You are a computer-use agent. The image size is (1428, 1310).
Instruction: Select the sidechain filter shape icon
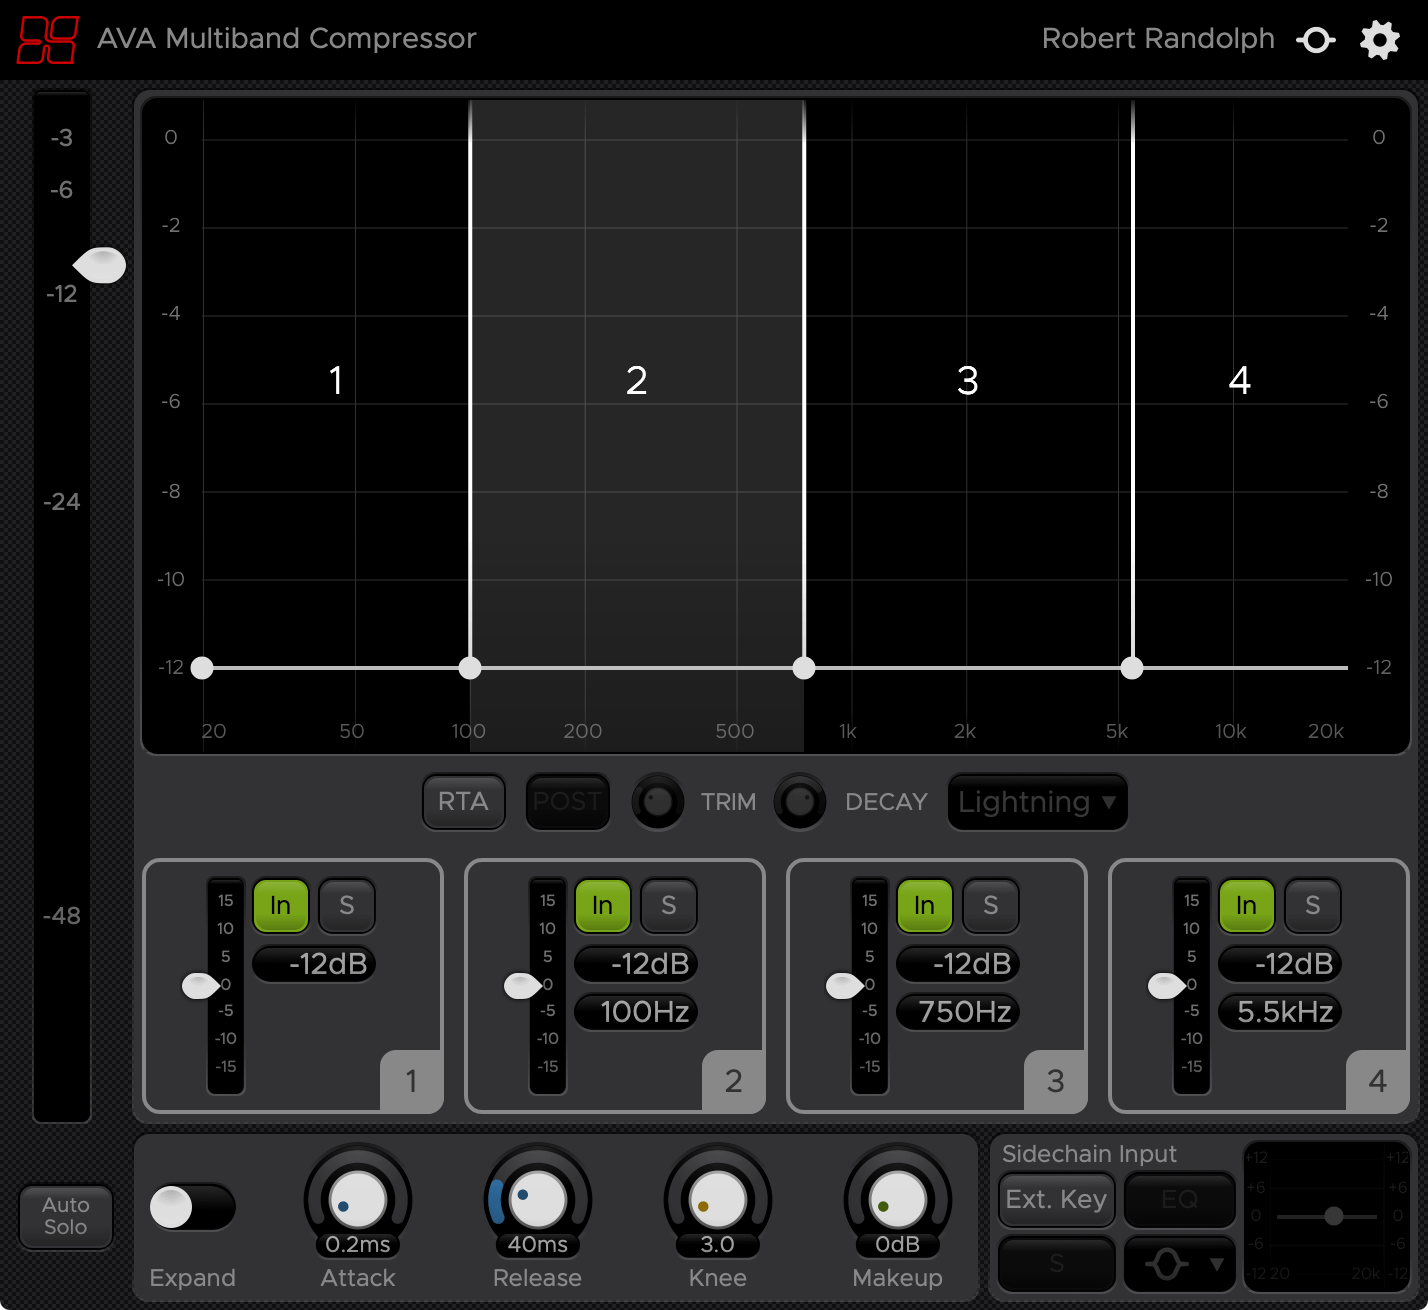pos(1168,1263)
